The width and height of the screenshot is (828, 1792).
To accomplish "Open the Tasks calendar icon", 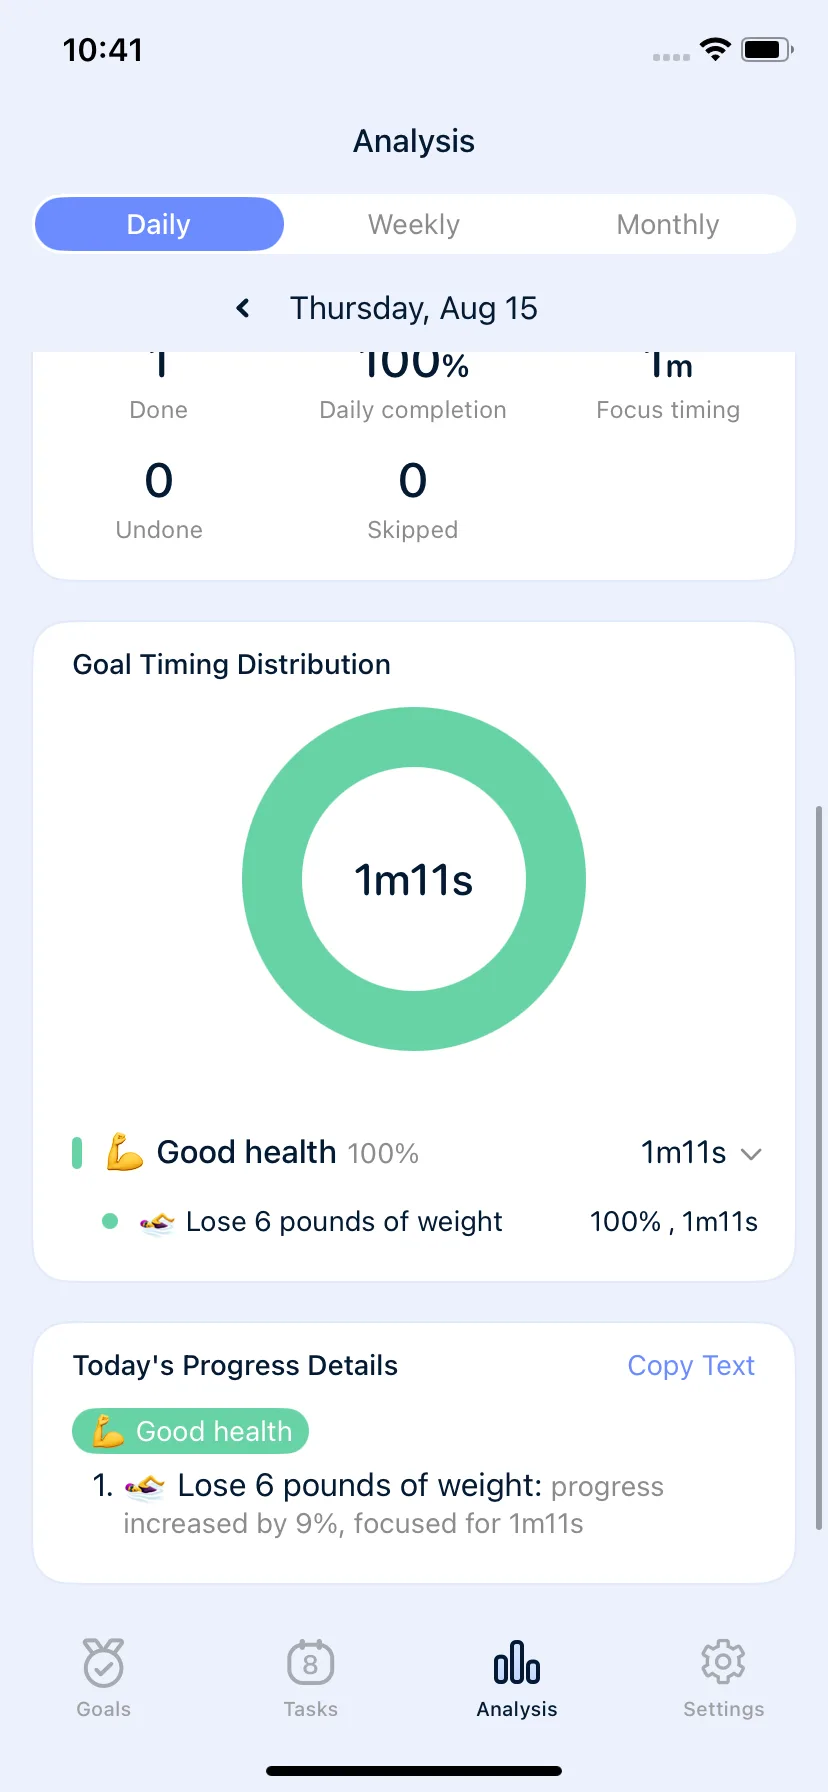I will [310, 1663].
